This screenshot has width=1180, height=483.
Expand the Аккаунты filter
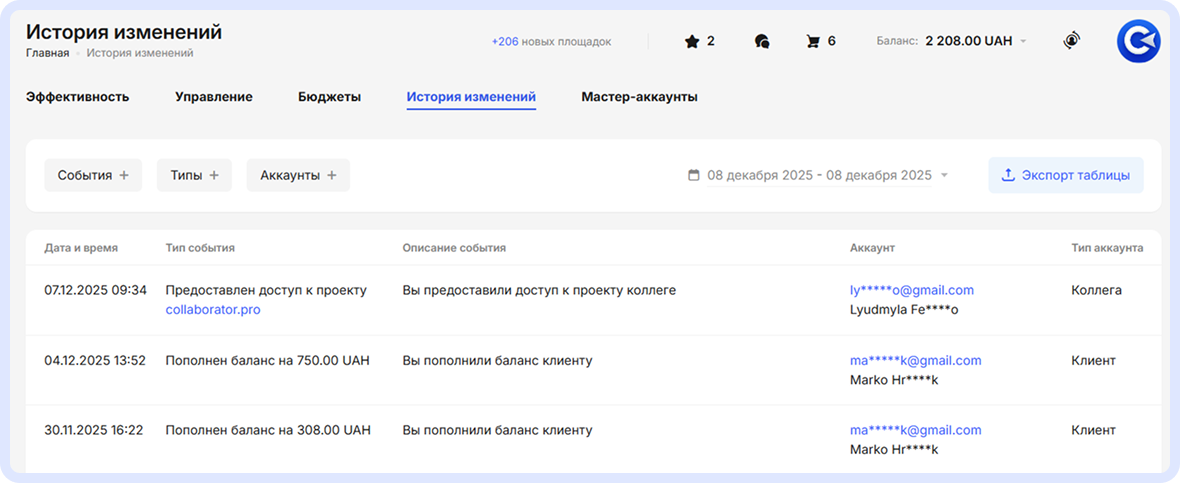click(x=298, y=175)
